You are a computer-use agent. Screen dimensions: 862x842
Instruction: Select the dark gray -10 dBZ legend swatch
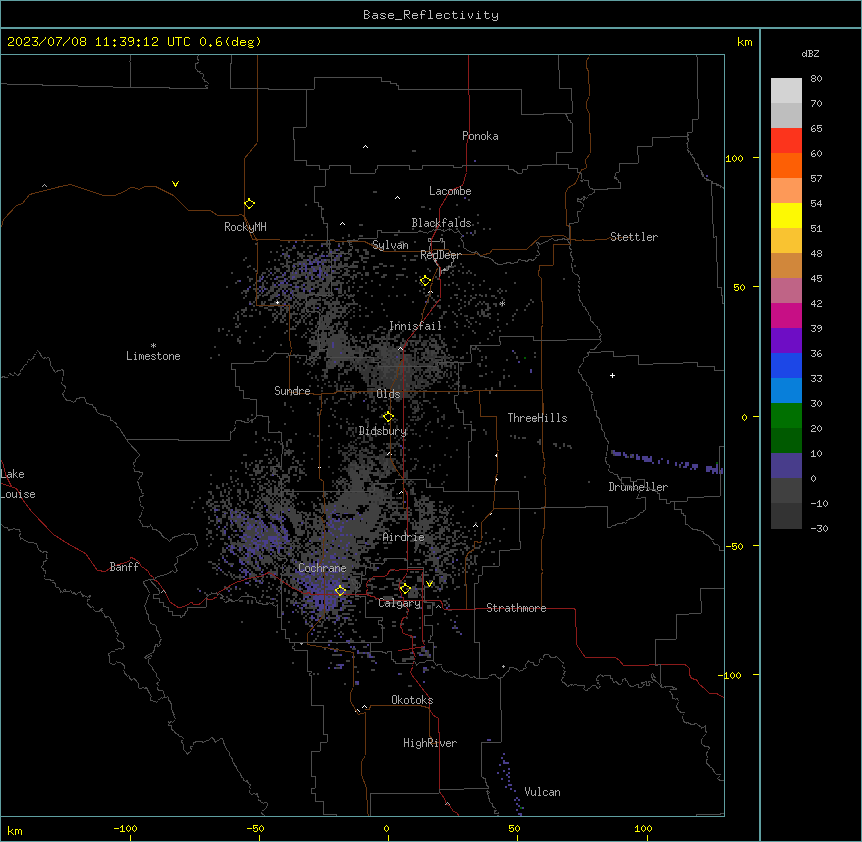pos(786,516)
